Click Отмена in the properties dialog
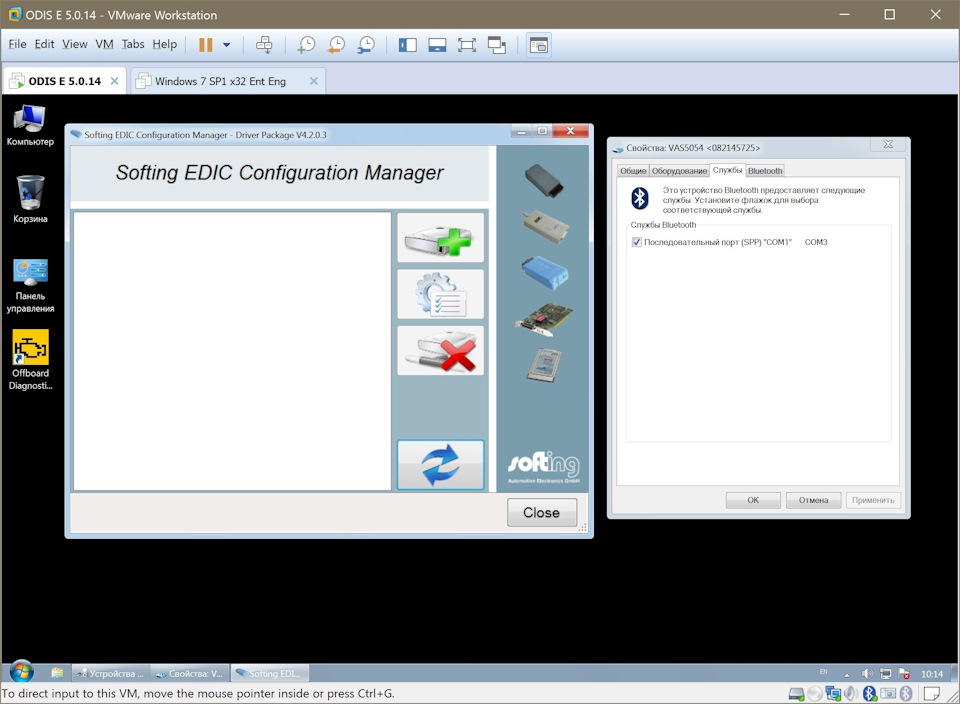This screenshot has height=704, width=960. point(813,500)
